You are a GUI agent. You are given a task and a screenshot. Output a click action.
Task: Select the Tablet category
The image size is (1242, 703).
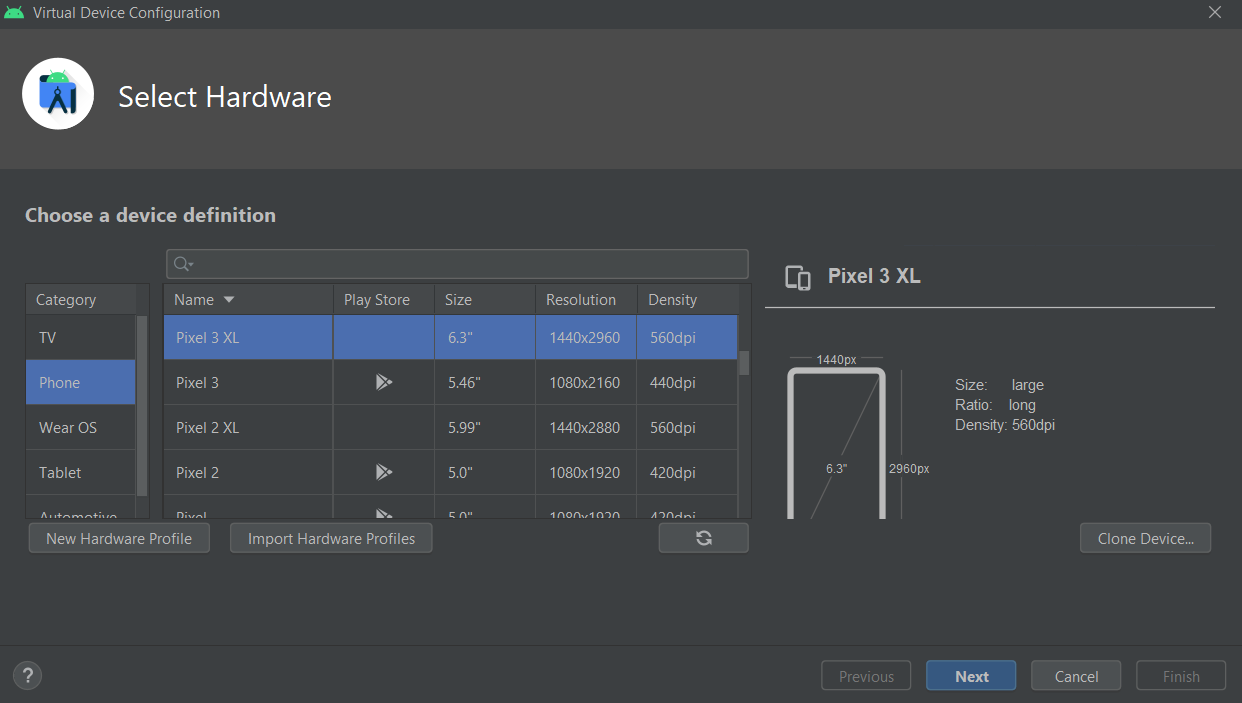pos(80,472)
